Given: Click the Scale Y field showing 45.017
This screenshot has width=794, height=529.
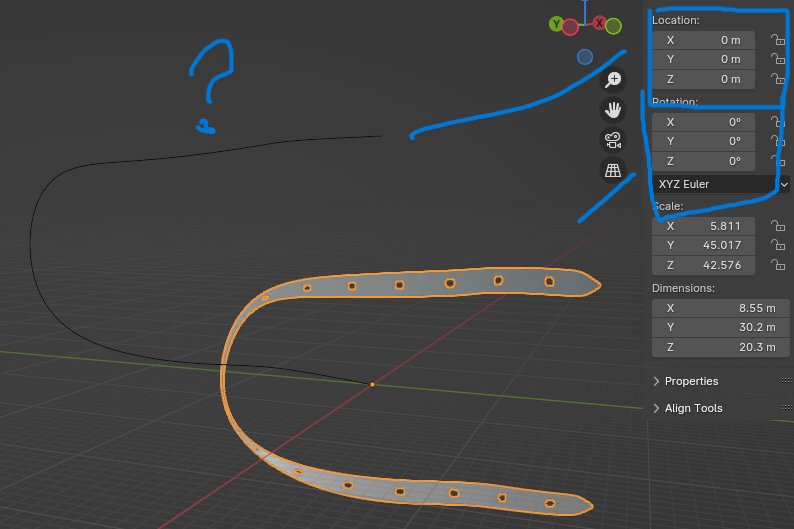Looking at the screenshot, I should tap(703, 245).
